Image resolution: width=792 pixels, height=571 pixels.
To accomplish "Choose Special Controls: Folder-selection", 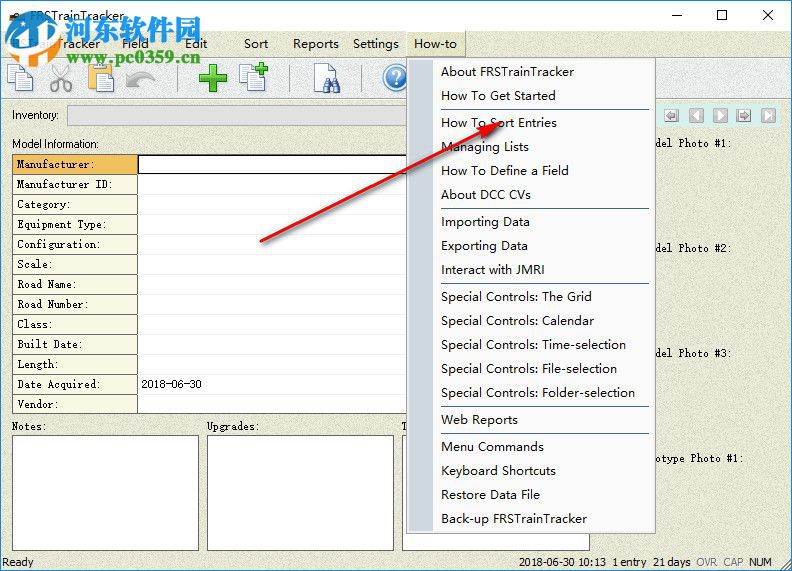I will click(537, 393).
